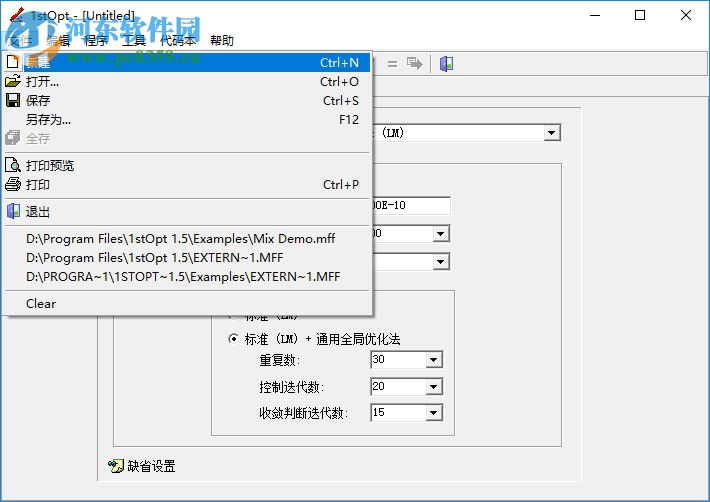
Task: Open recent file Mix Demo.mff
Action: click(187, 239)
